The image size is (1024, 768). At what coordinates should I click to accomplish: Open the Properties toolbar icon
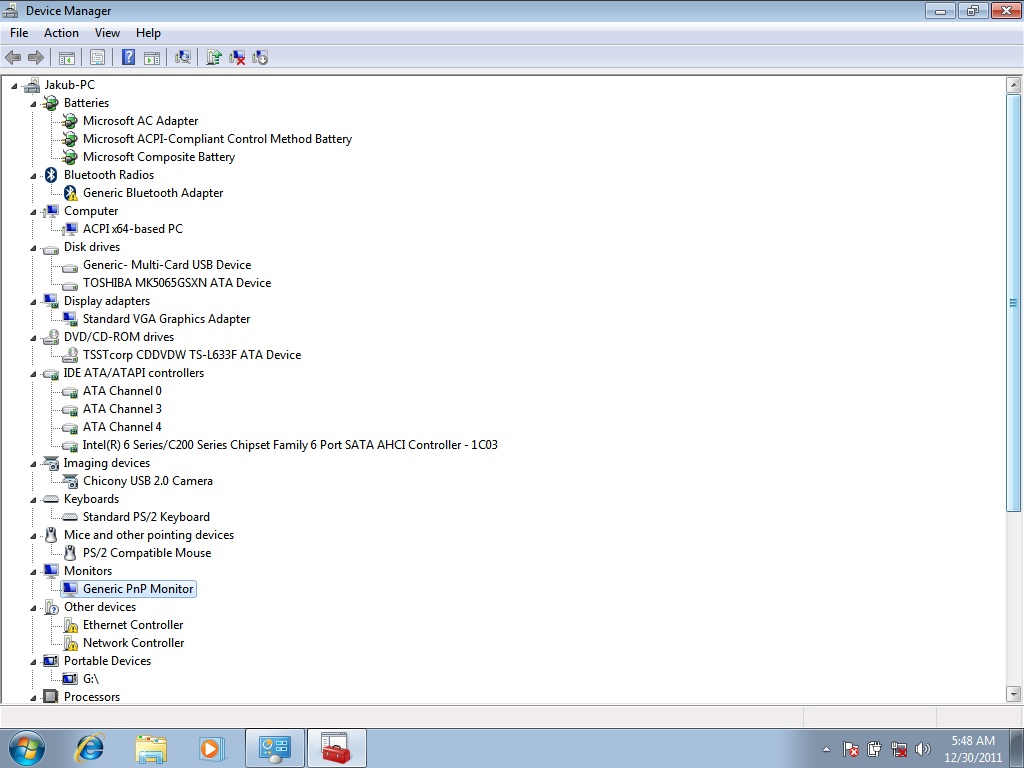[97, 57]
